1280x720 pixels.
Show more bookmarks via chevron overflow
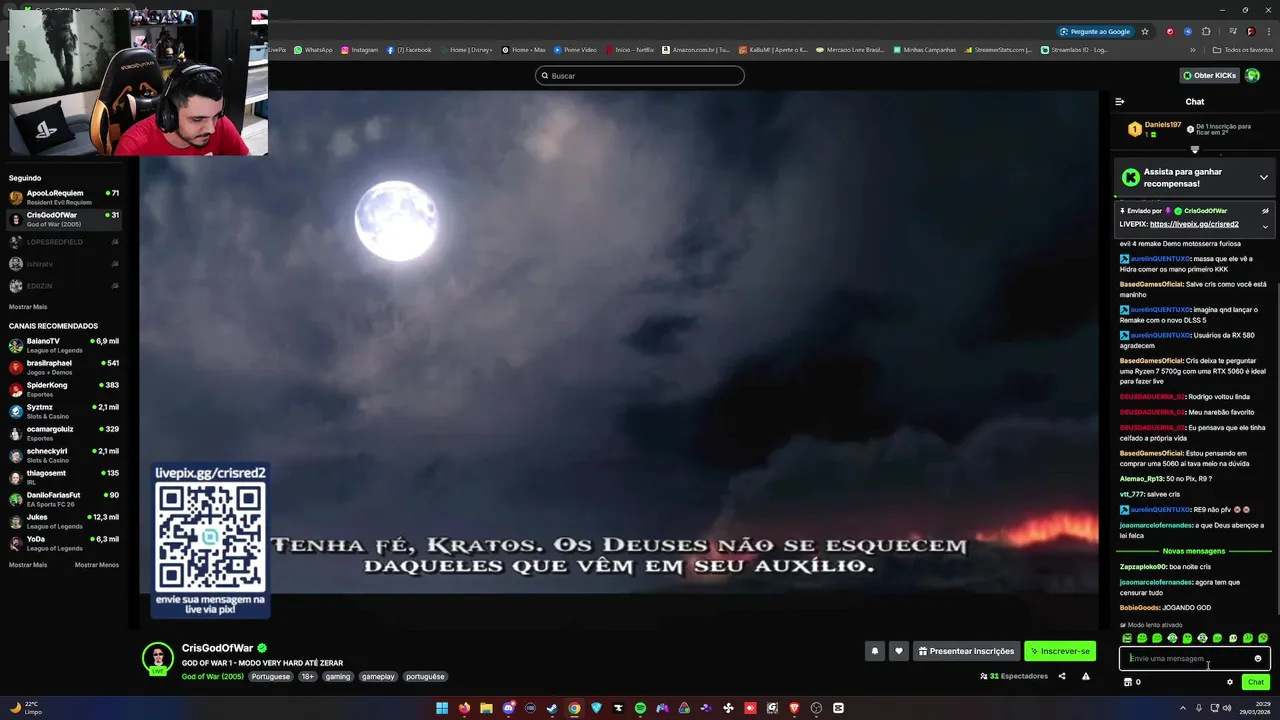coord(1192,49)
